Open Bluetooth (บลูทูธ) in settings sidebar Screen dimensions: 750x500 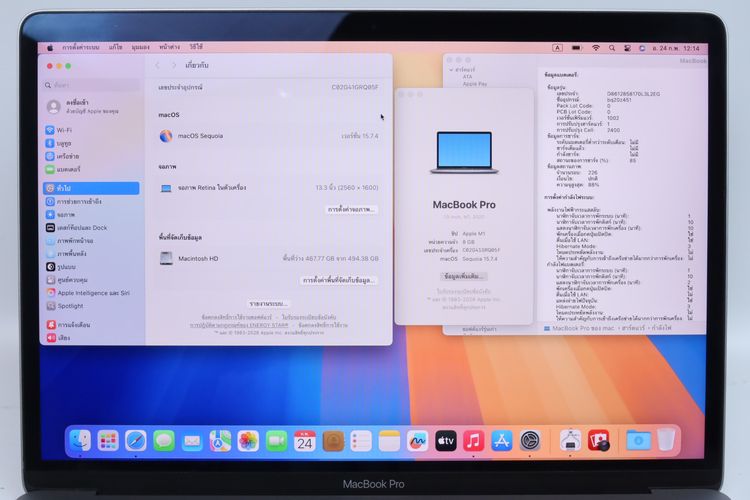coord(58,143)
